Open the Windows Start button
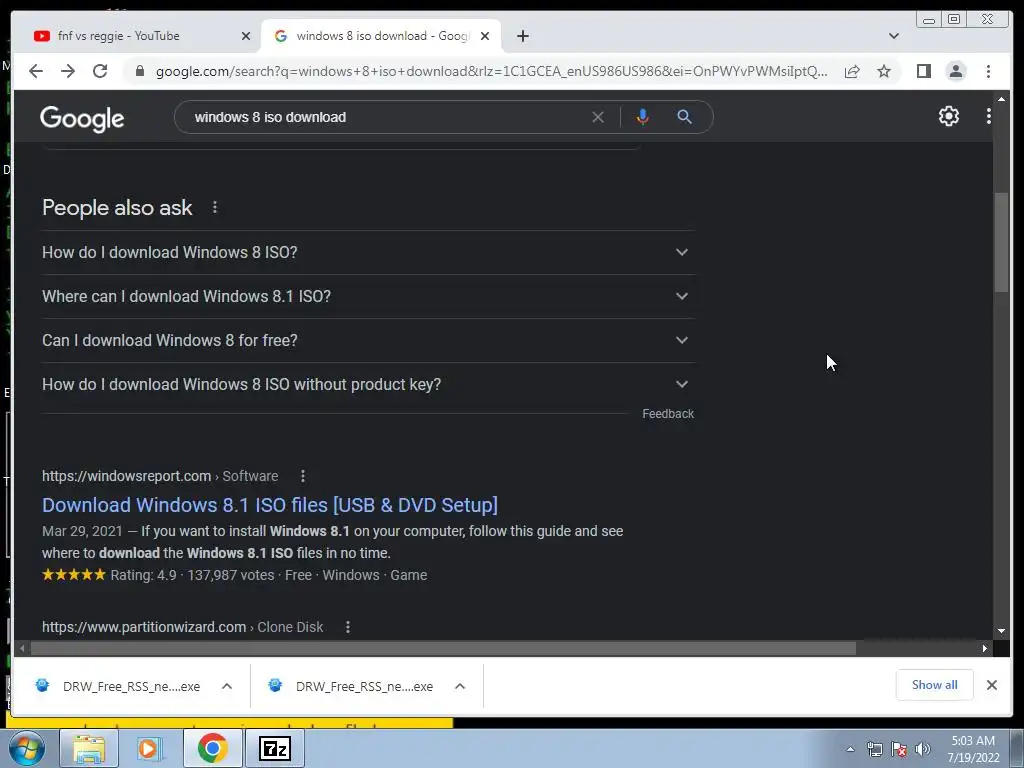Viewport: 1024px width, 768px height. (x=27, y=749)
